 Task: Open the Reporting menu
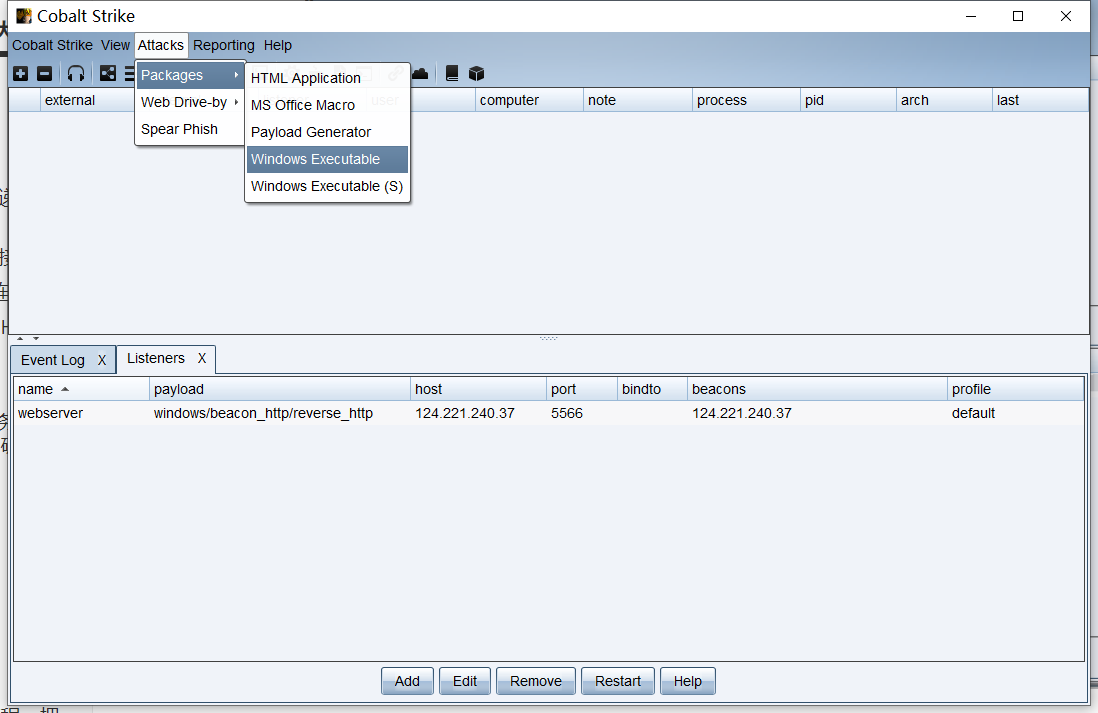(223, 45)
